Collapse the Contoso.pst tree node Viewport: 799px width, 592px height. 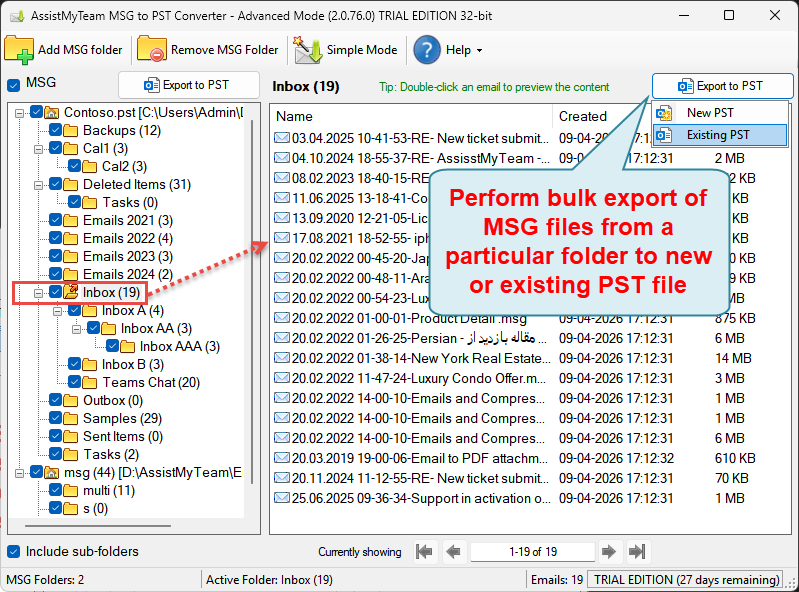tap(19, 113)
